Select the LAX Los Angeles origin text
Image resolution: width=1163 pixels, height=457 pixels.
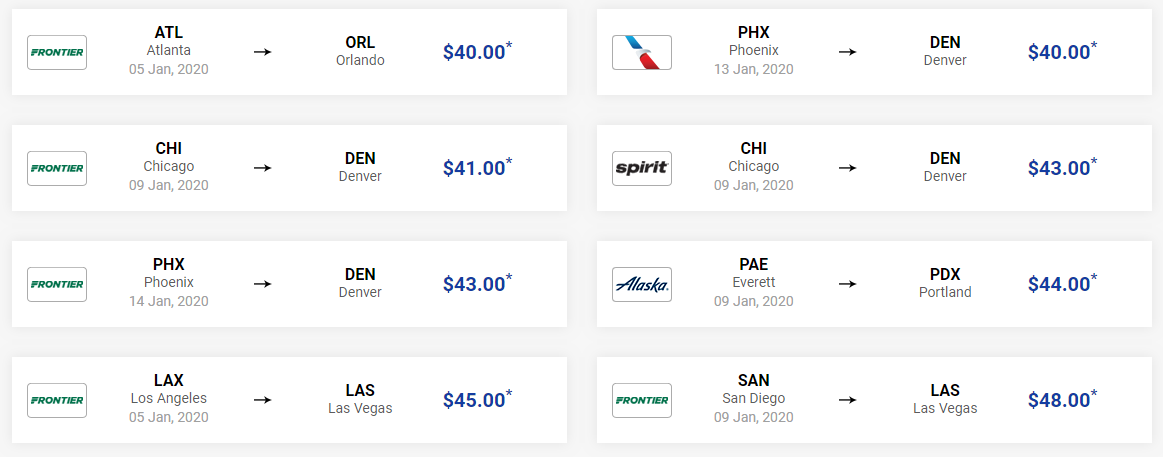(x=169, y=390)
